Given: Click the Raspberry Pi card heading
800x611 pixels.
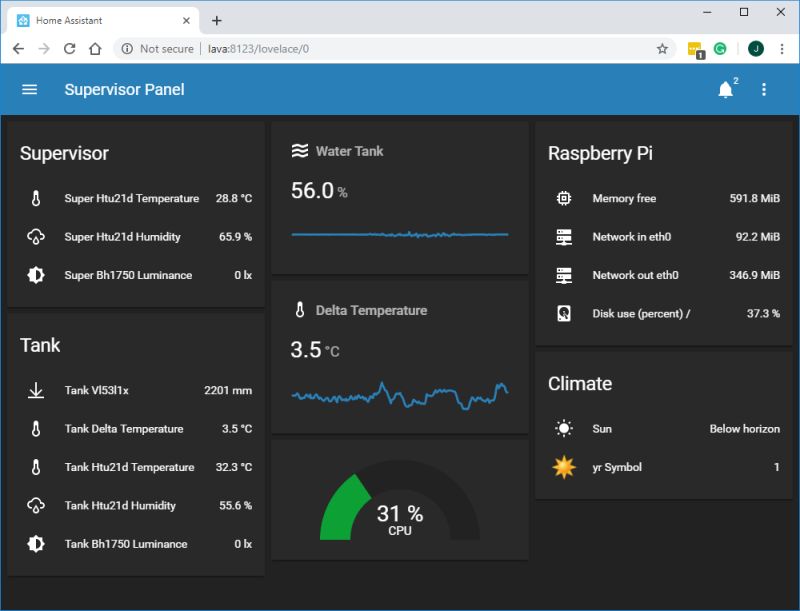Looking at the screenshot, I should (601, 154).
